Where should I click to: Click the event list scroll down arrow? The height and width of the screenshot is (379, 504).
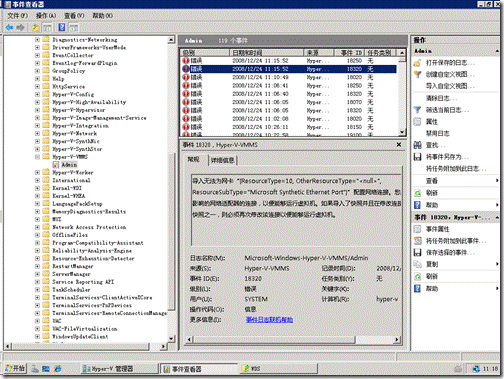tap(402, 132)
